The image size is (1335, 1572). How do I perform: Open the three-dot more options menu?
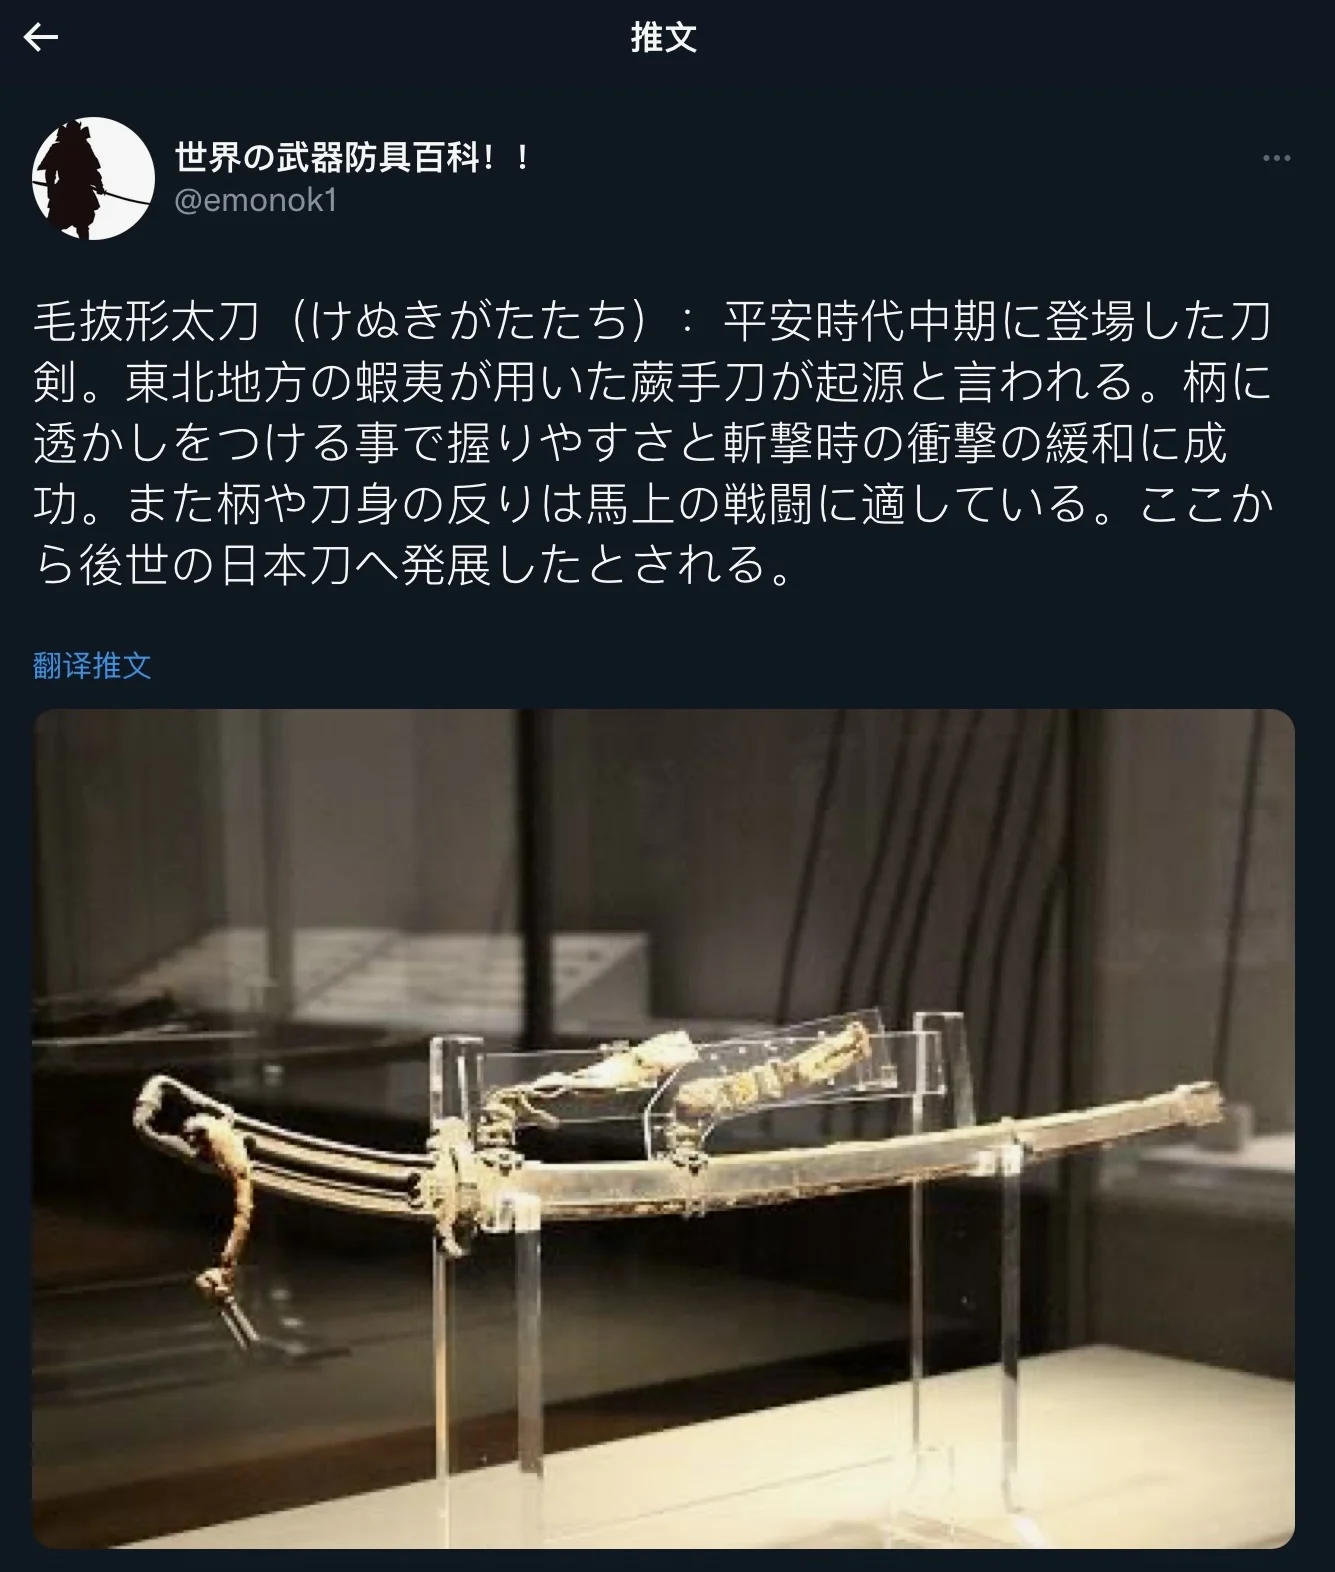point(1276,158)
